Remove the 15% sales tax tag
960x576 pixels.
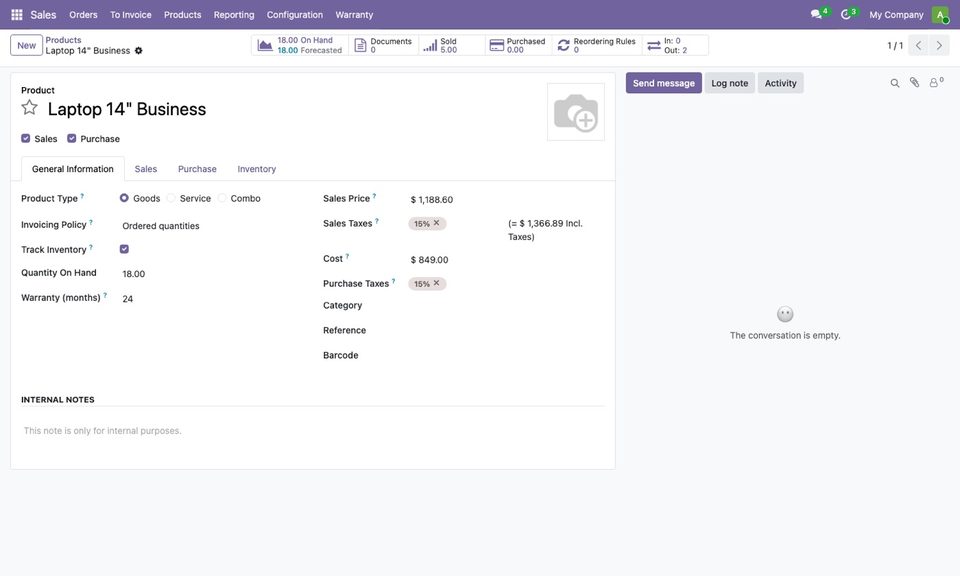coord(437,223)
